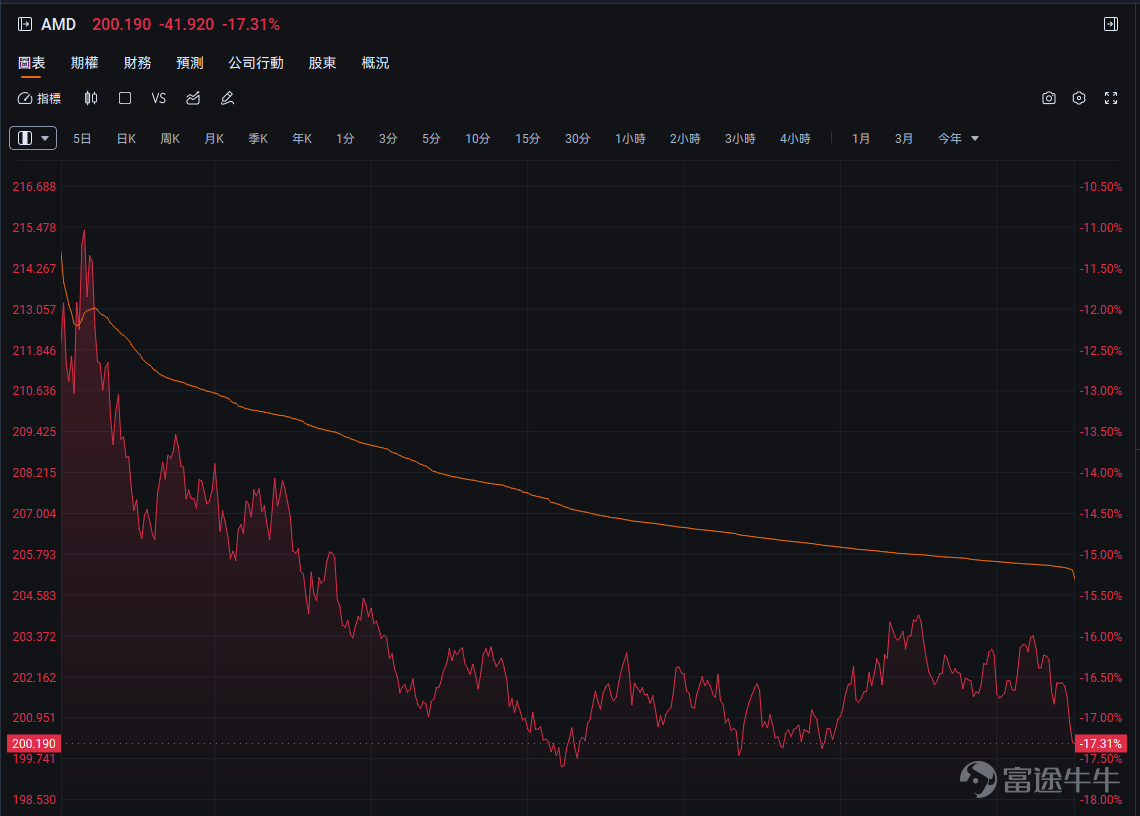Select the 月K timeframe
1140x816 pixels.
(x=214, y=138)
